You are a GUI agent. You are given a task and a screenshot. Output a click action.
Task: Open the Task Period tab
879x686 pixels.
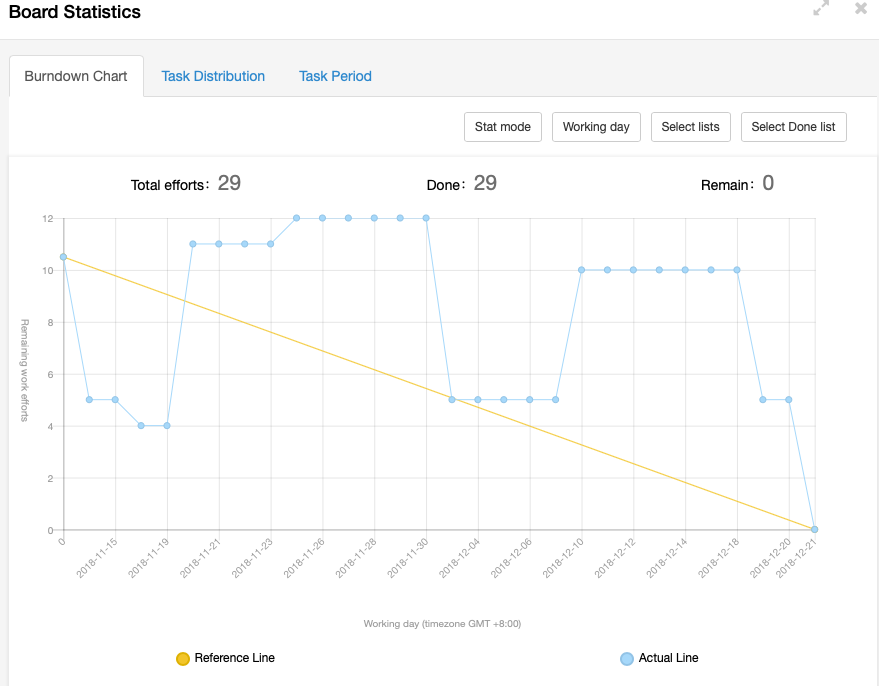(x=335, y=76)
